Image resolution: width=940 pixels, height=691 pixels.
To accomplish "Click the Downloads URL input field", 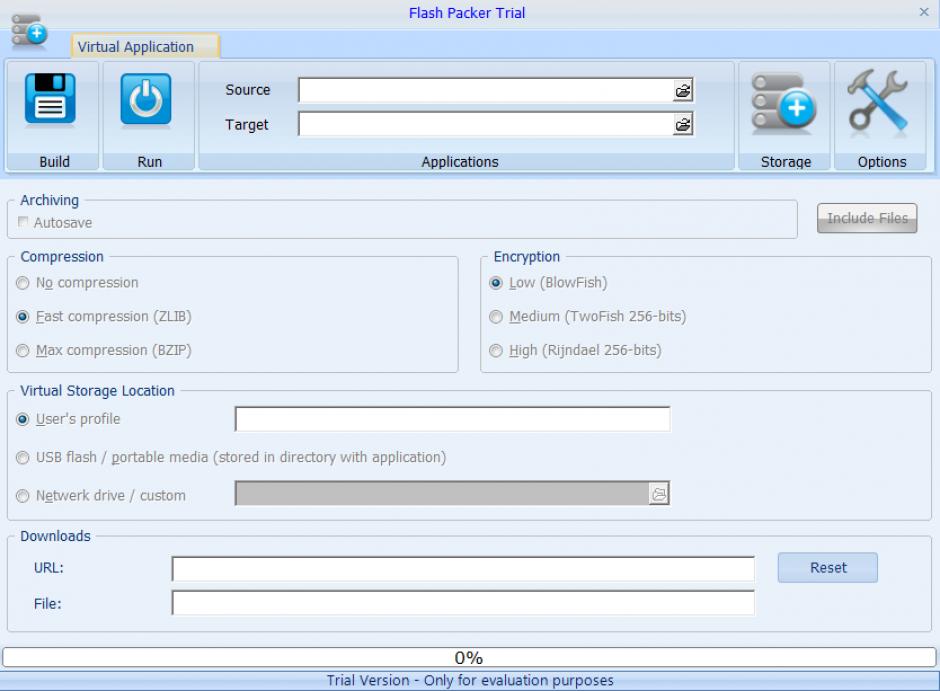I will [463, 569].
